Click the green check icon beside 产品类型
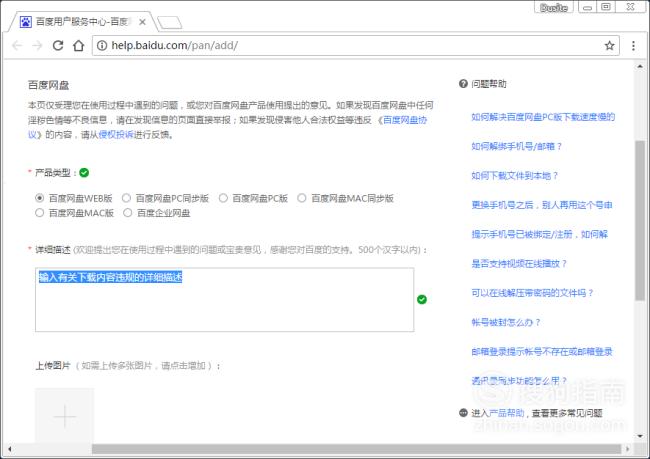The image size is (650, 459). (84, 172)
